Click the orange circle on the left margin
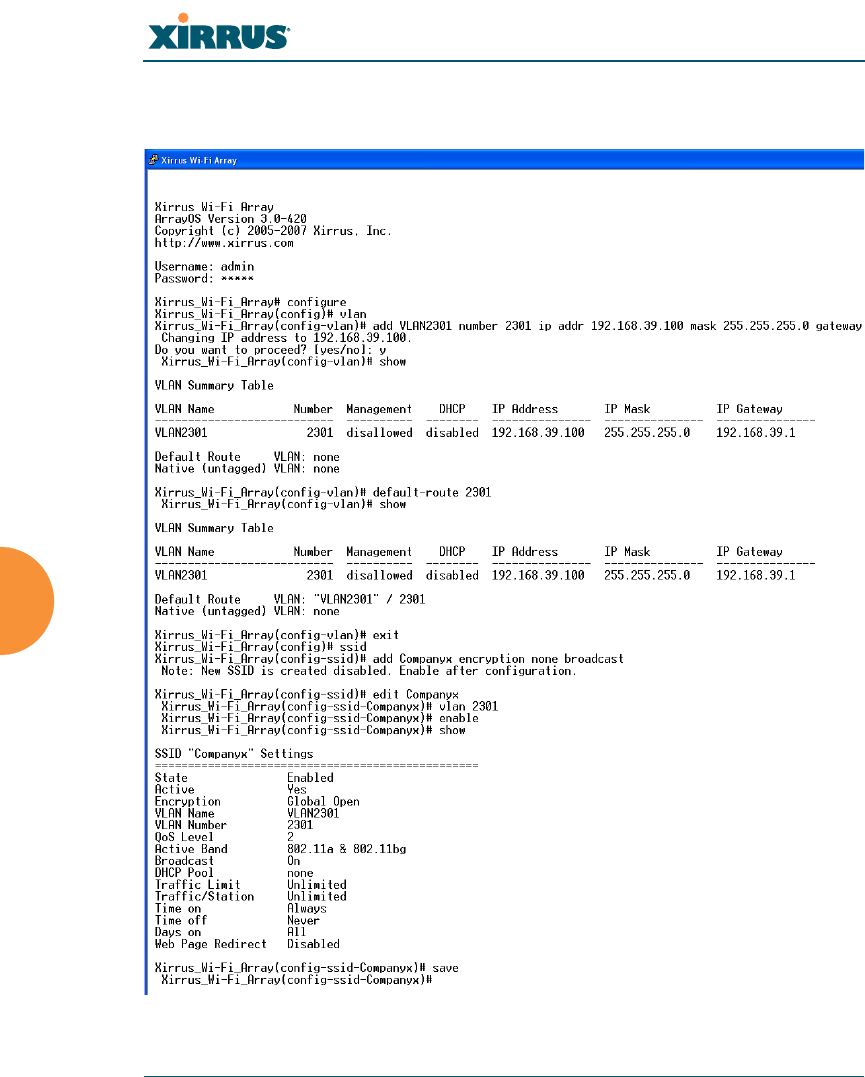This screenshot has width=865, height=1077. 26,601
